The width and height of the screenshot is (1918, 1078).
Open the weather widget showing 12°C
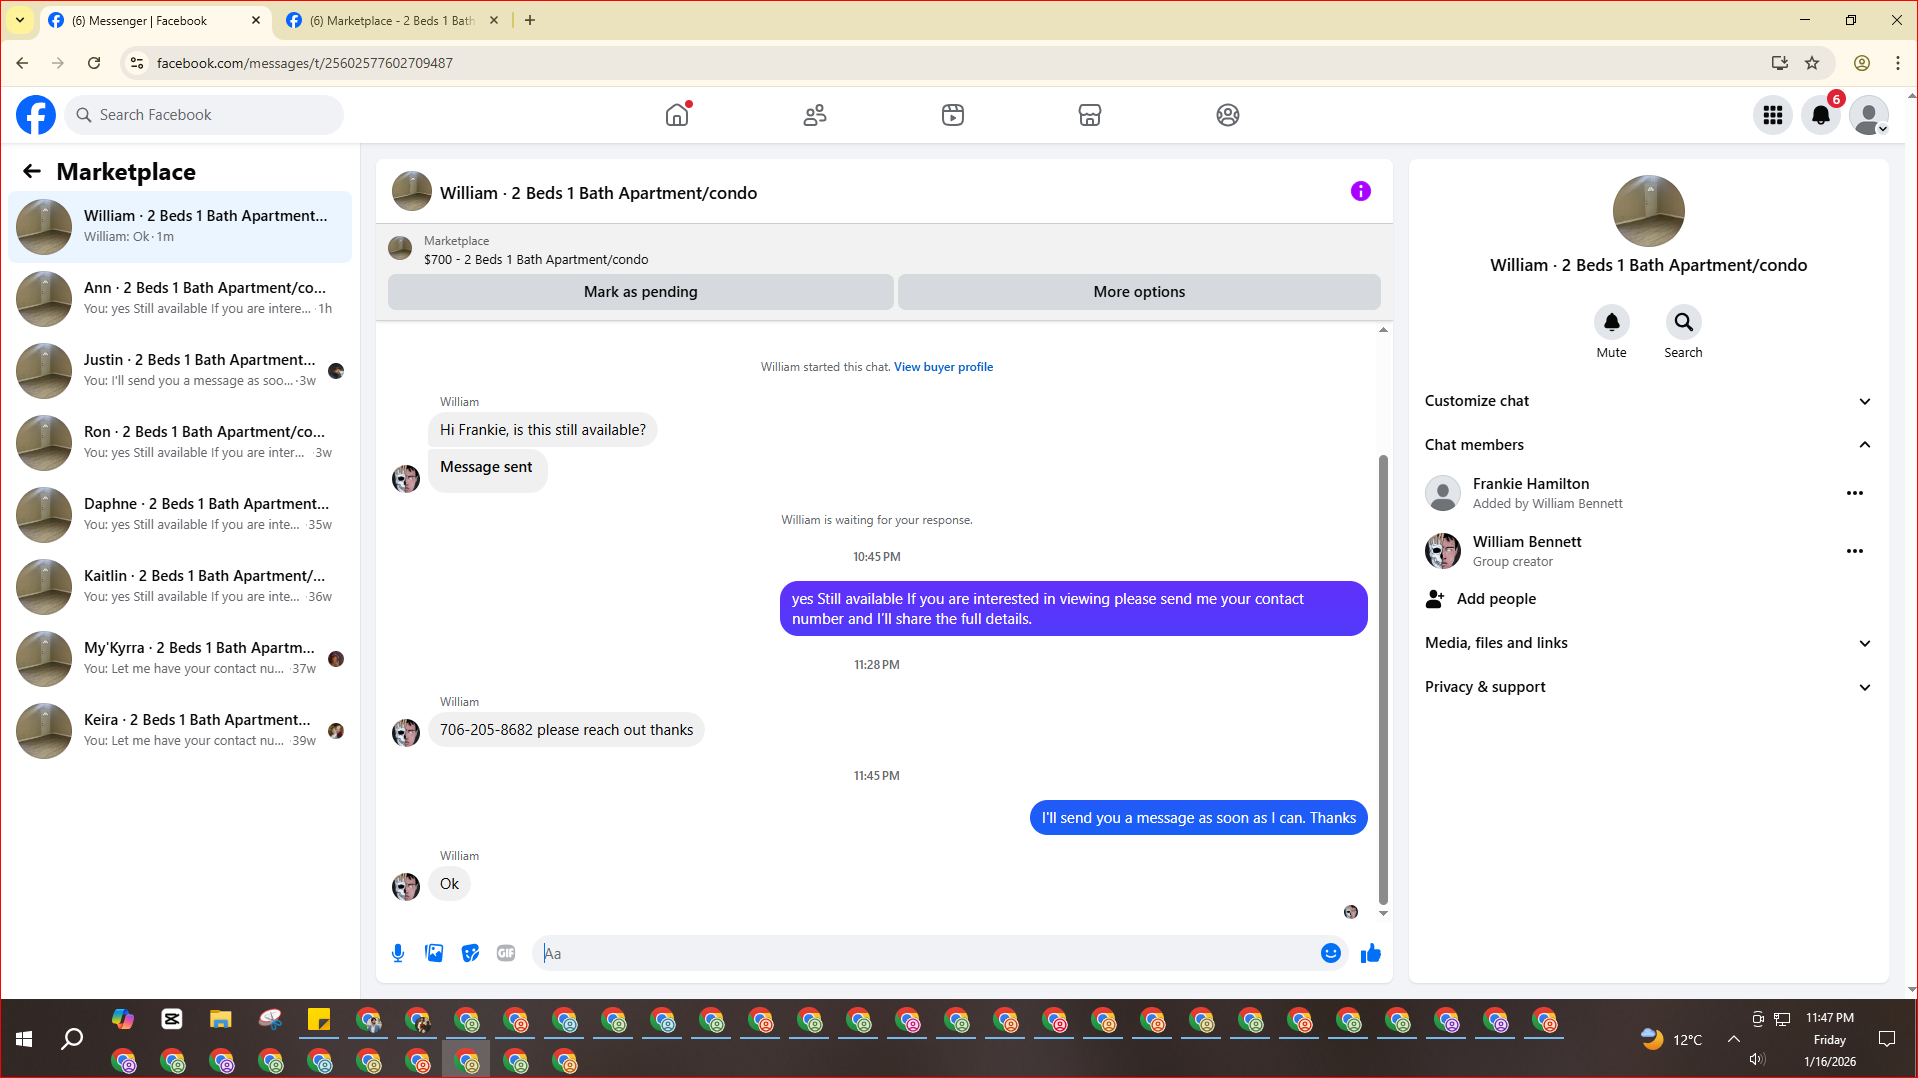pos(1670,1039)
